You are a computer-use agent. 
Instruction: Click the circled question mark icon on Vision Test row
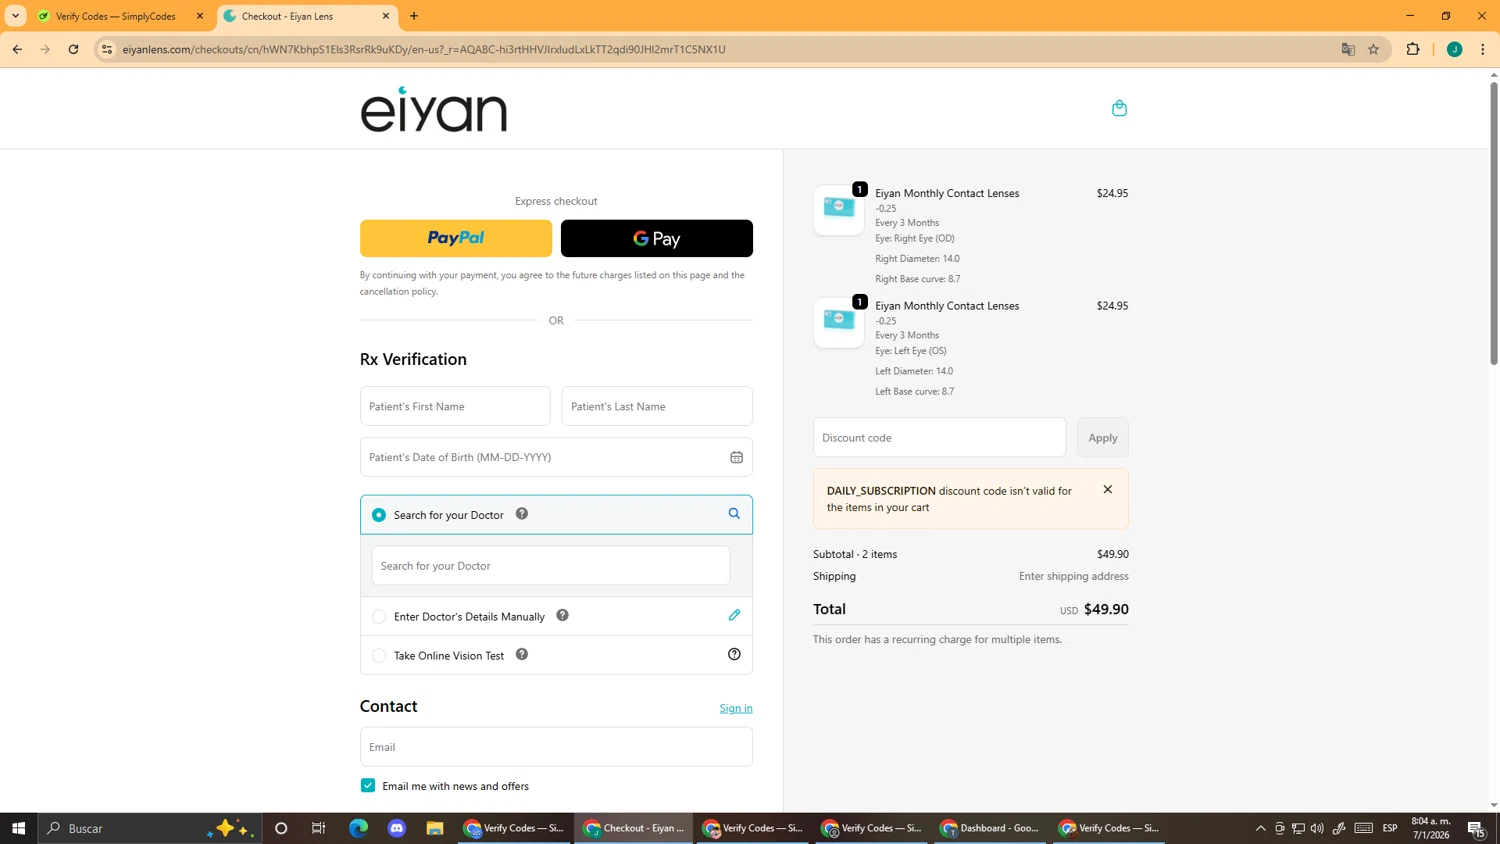click(734, 654)
